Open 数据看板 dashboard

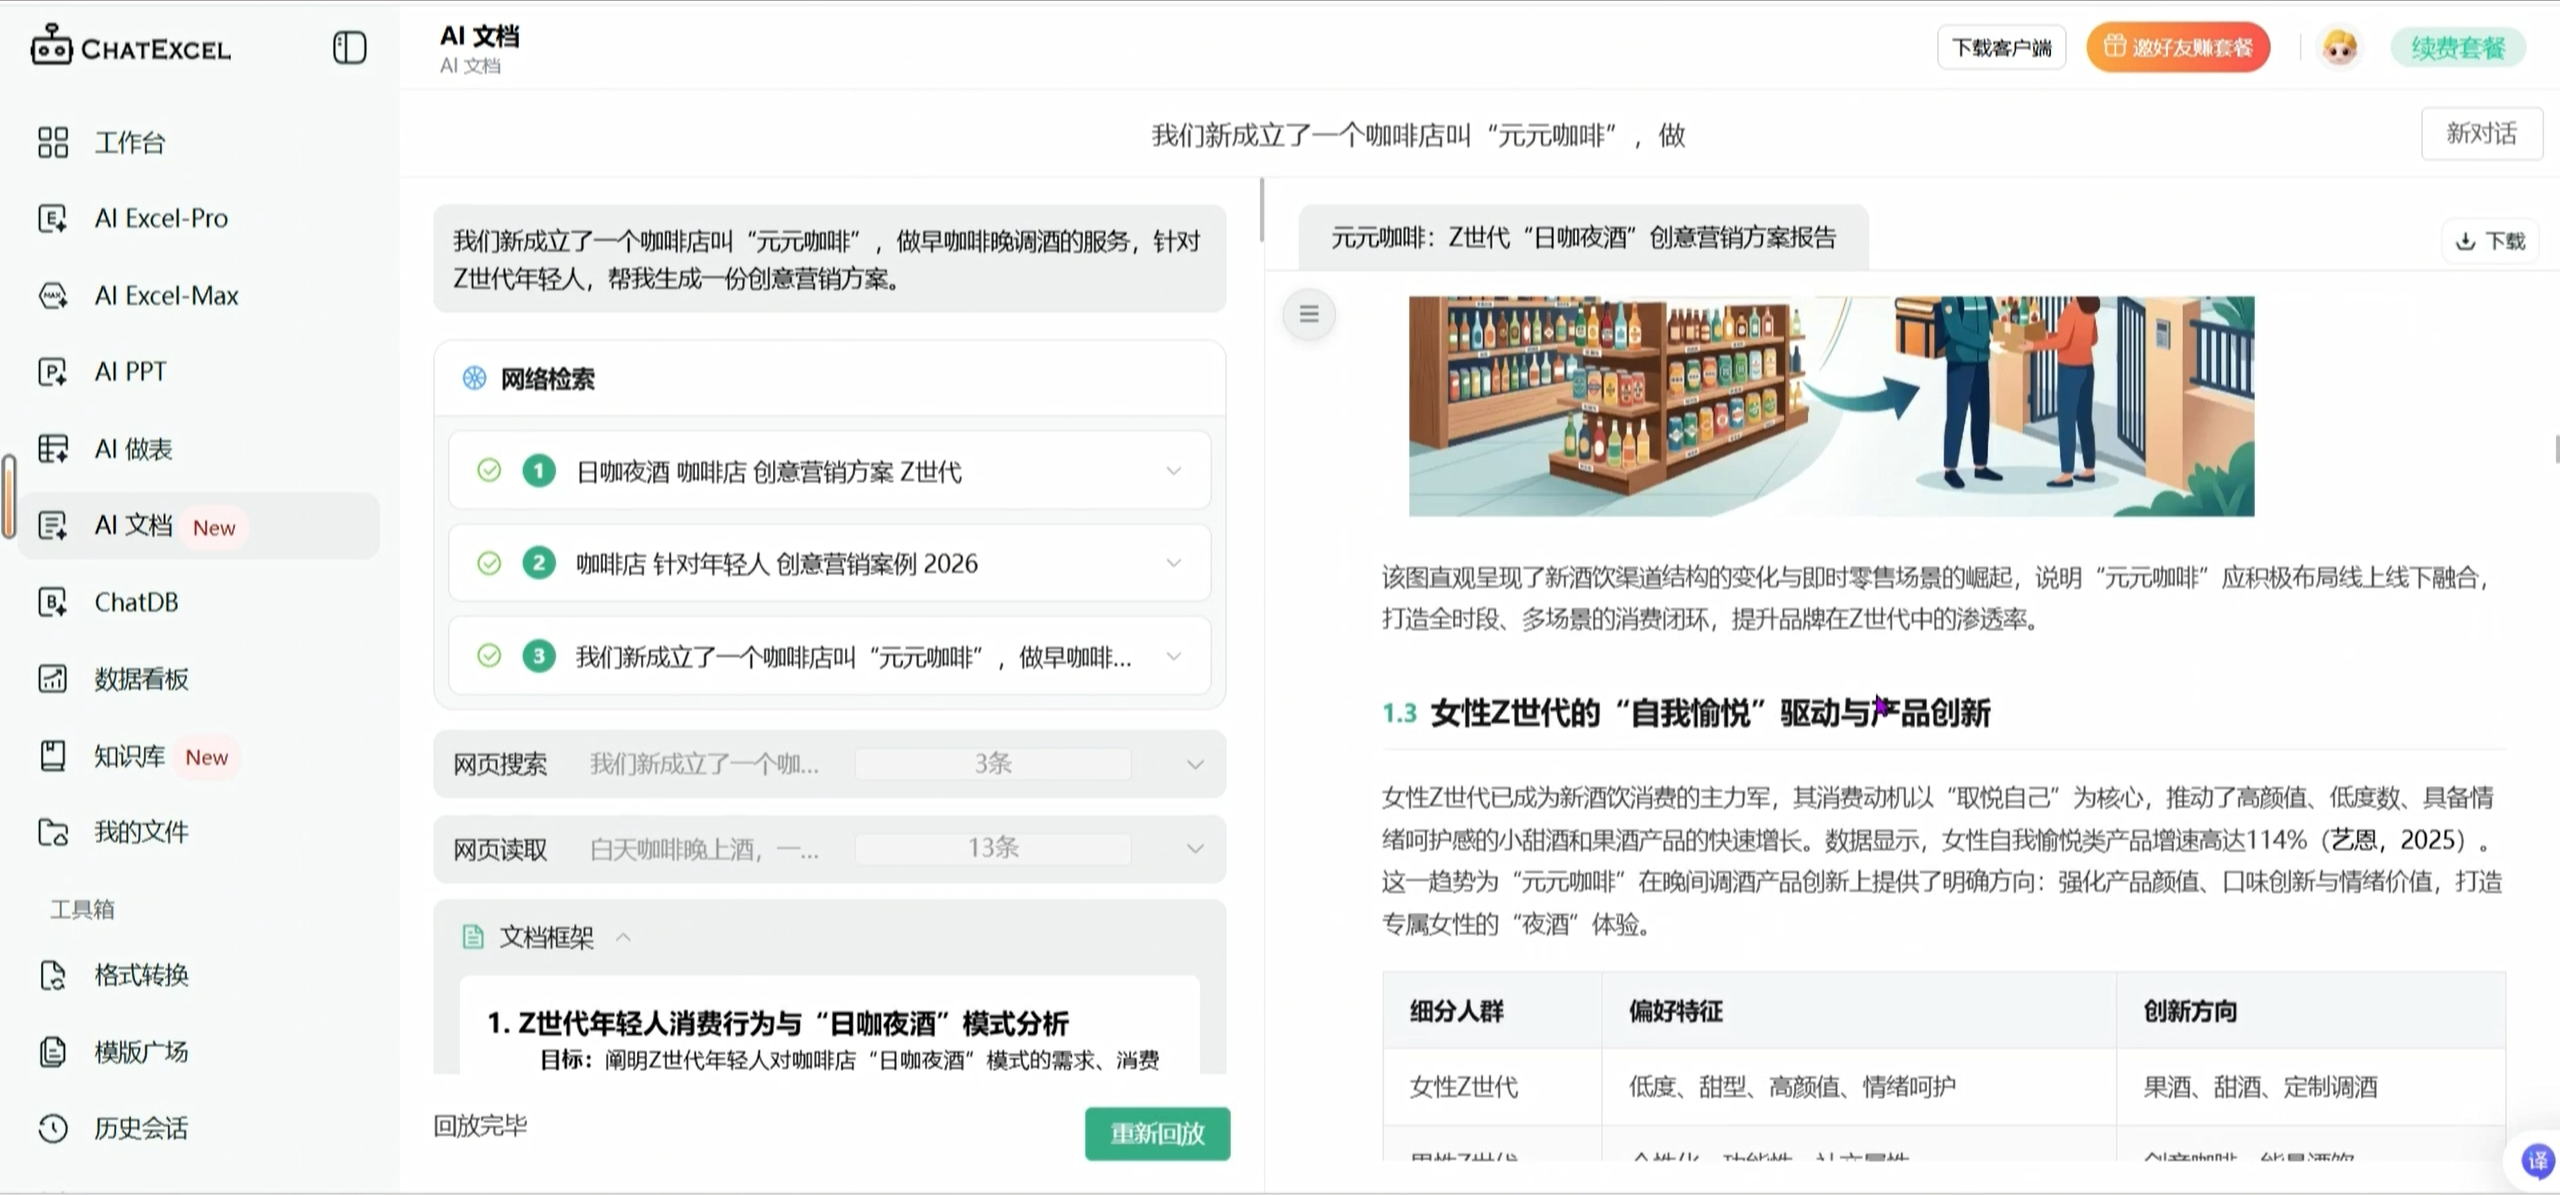tap(141, 679)
